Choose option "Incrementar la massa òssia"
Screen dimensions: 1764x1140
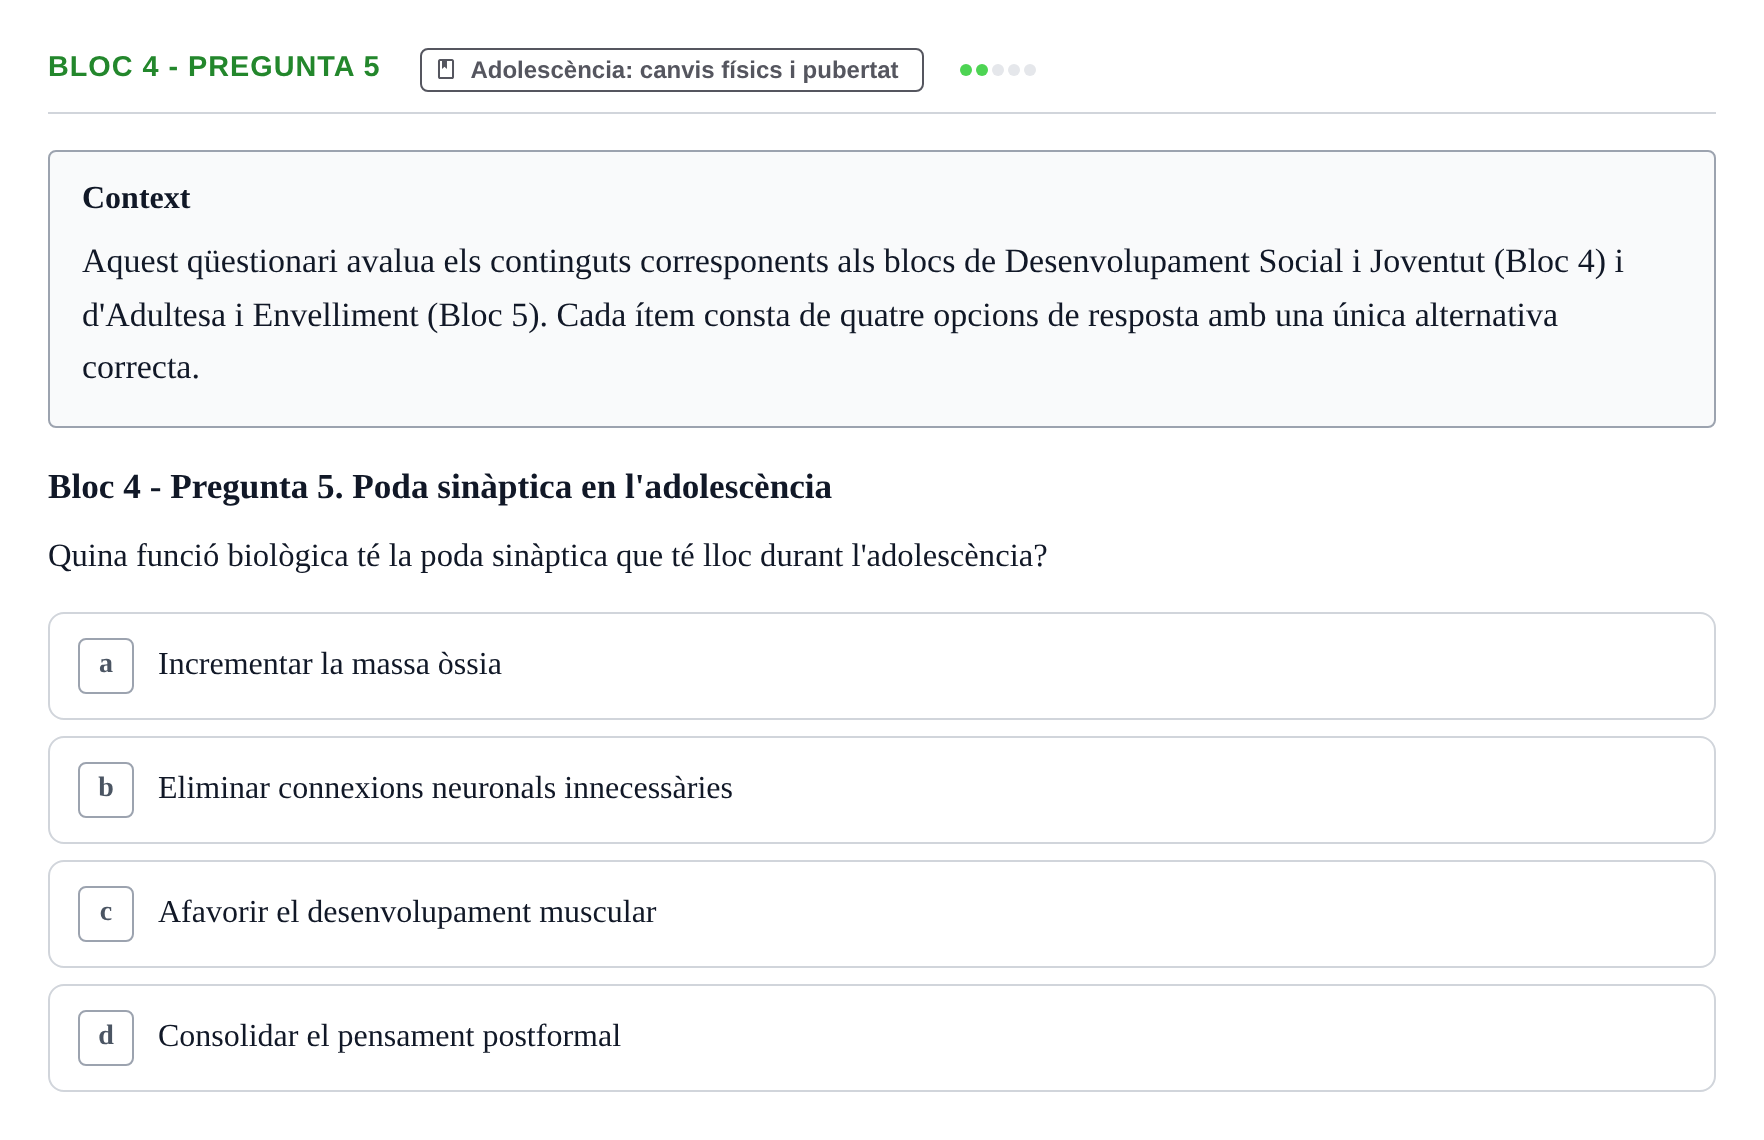tap(882, 666)
